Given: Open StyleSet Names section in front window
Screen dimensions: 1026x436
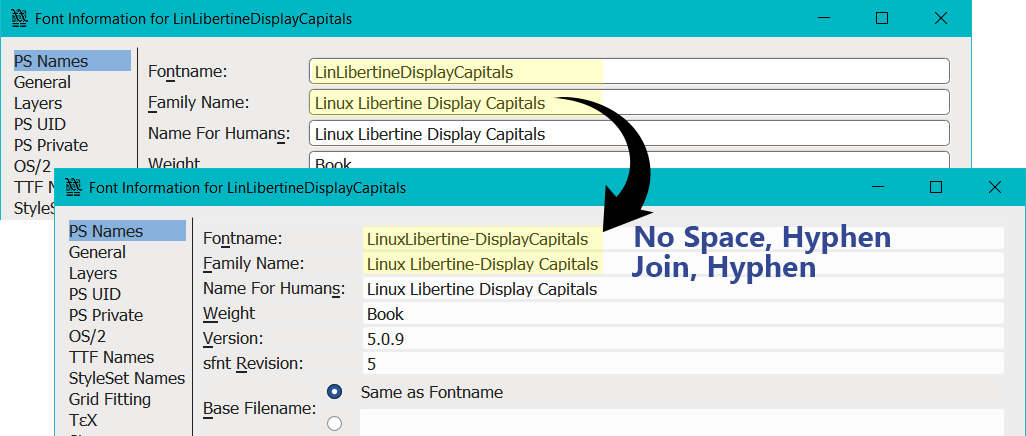Looking at the screenshot, I should click(127, 378).
